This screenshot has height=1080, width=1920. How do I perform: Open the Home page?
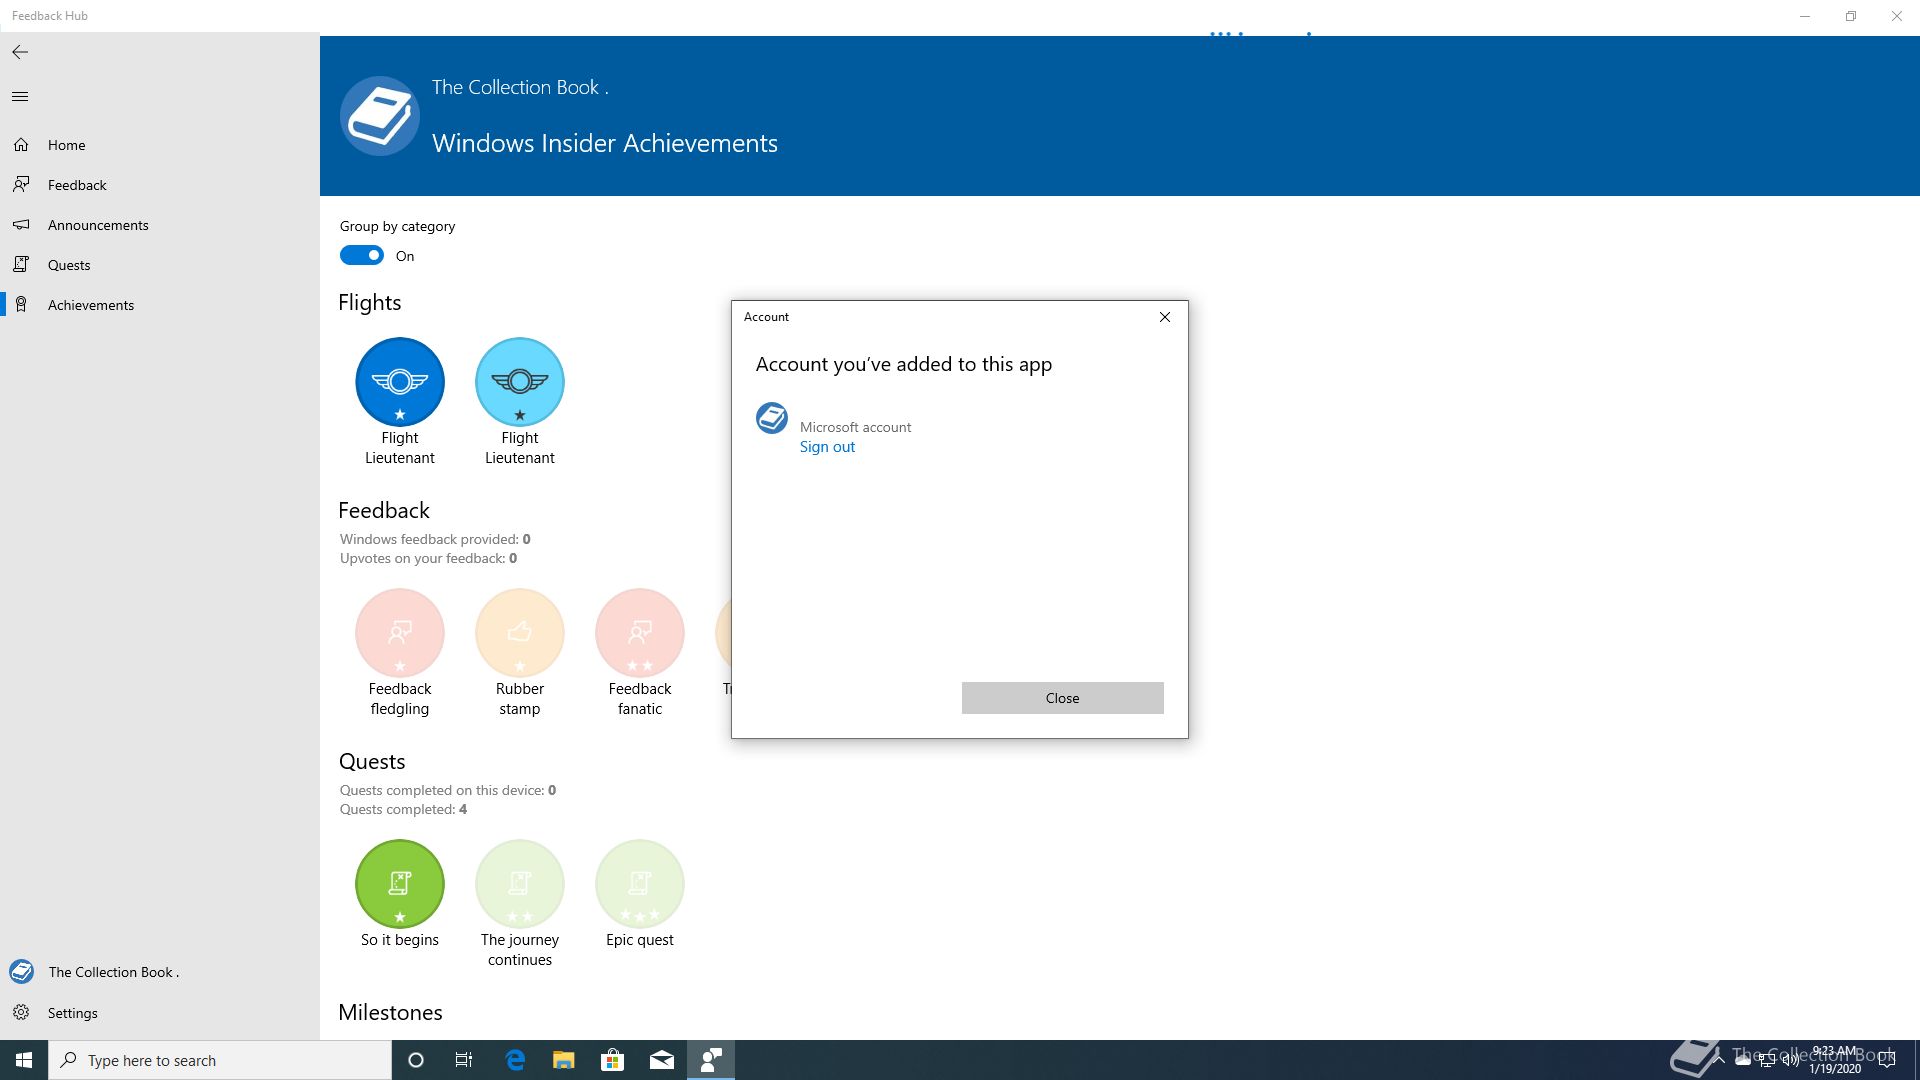[x=66, y=145]
